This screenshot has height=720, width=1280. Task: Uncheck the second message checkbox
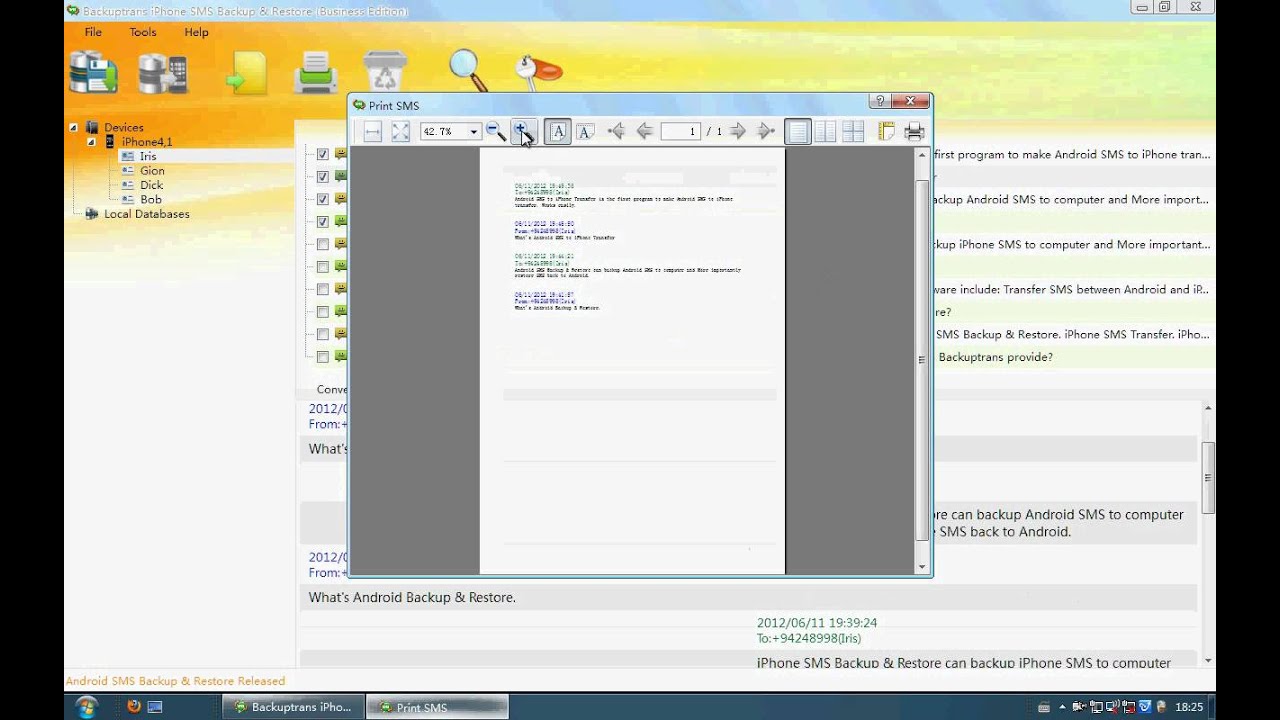pos(323,177)
